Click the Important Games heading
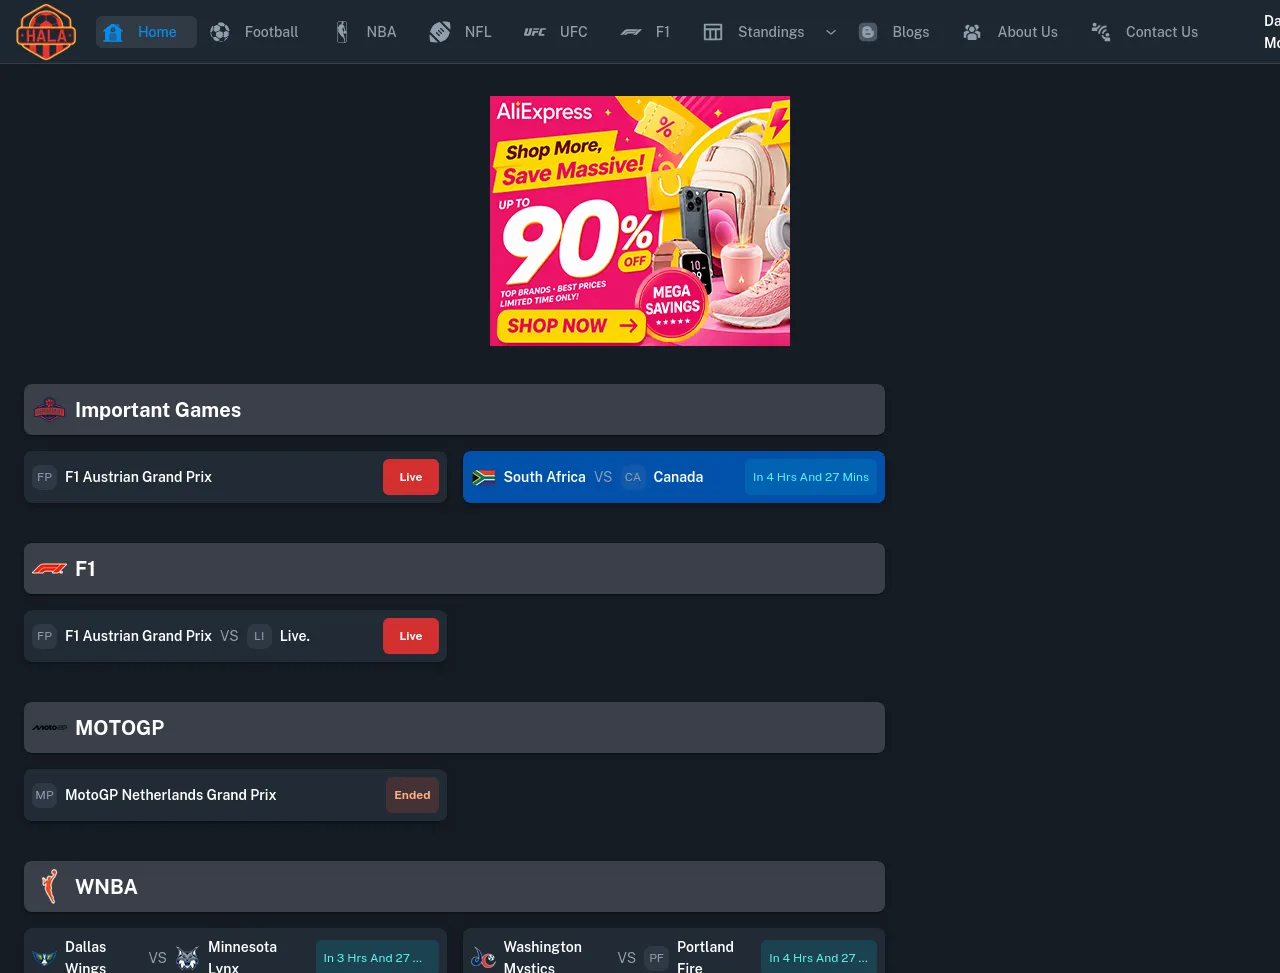Screen dimensions: 1280x973 158,410
